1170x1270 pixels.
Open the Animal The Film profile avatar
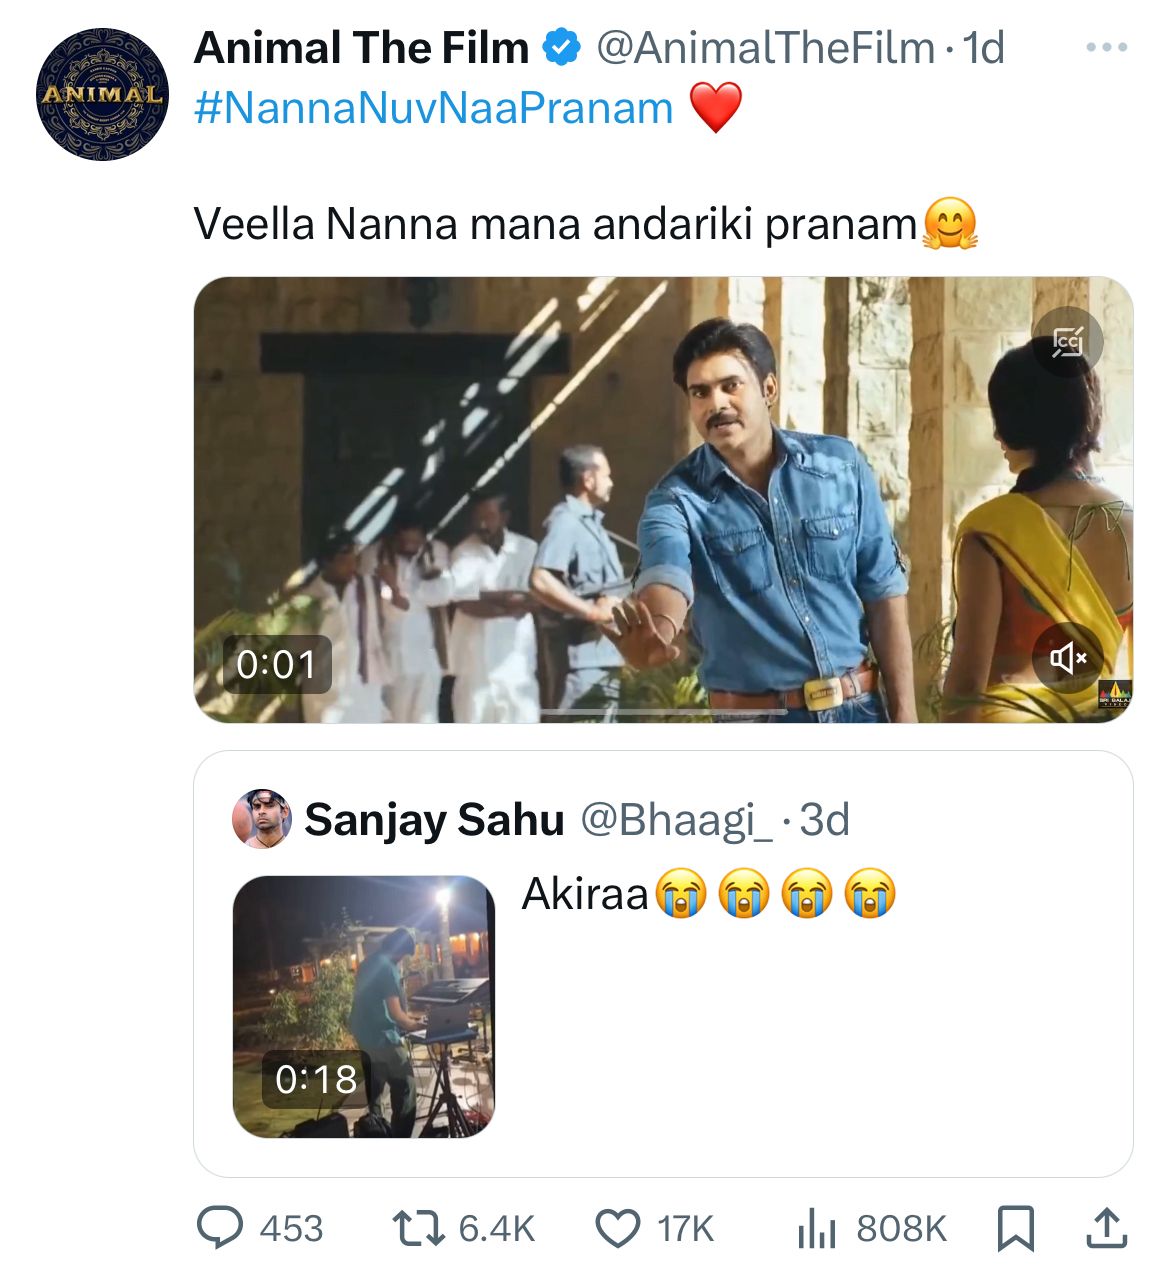[102, 95]
